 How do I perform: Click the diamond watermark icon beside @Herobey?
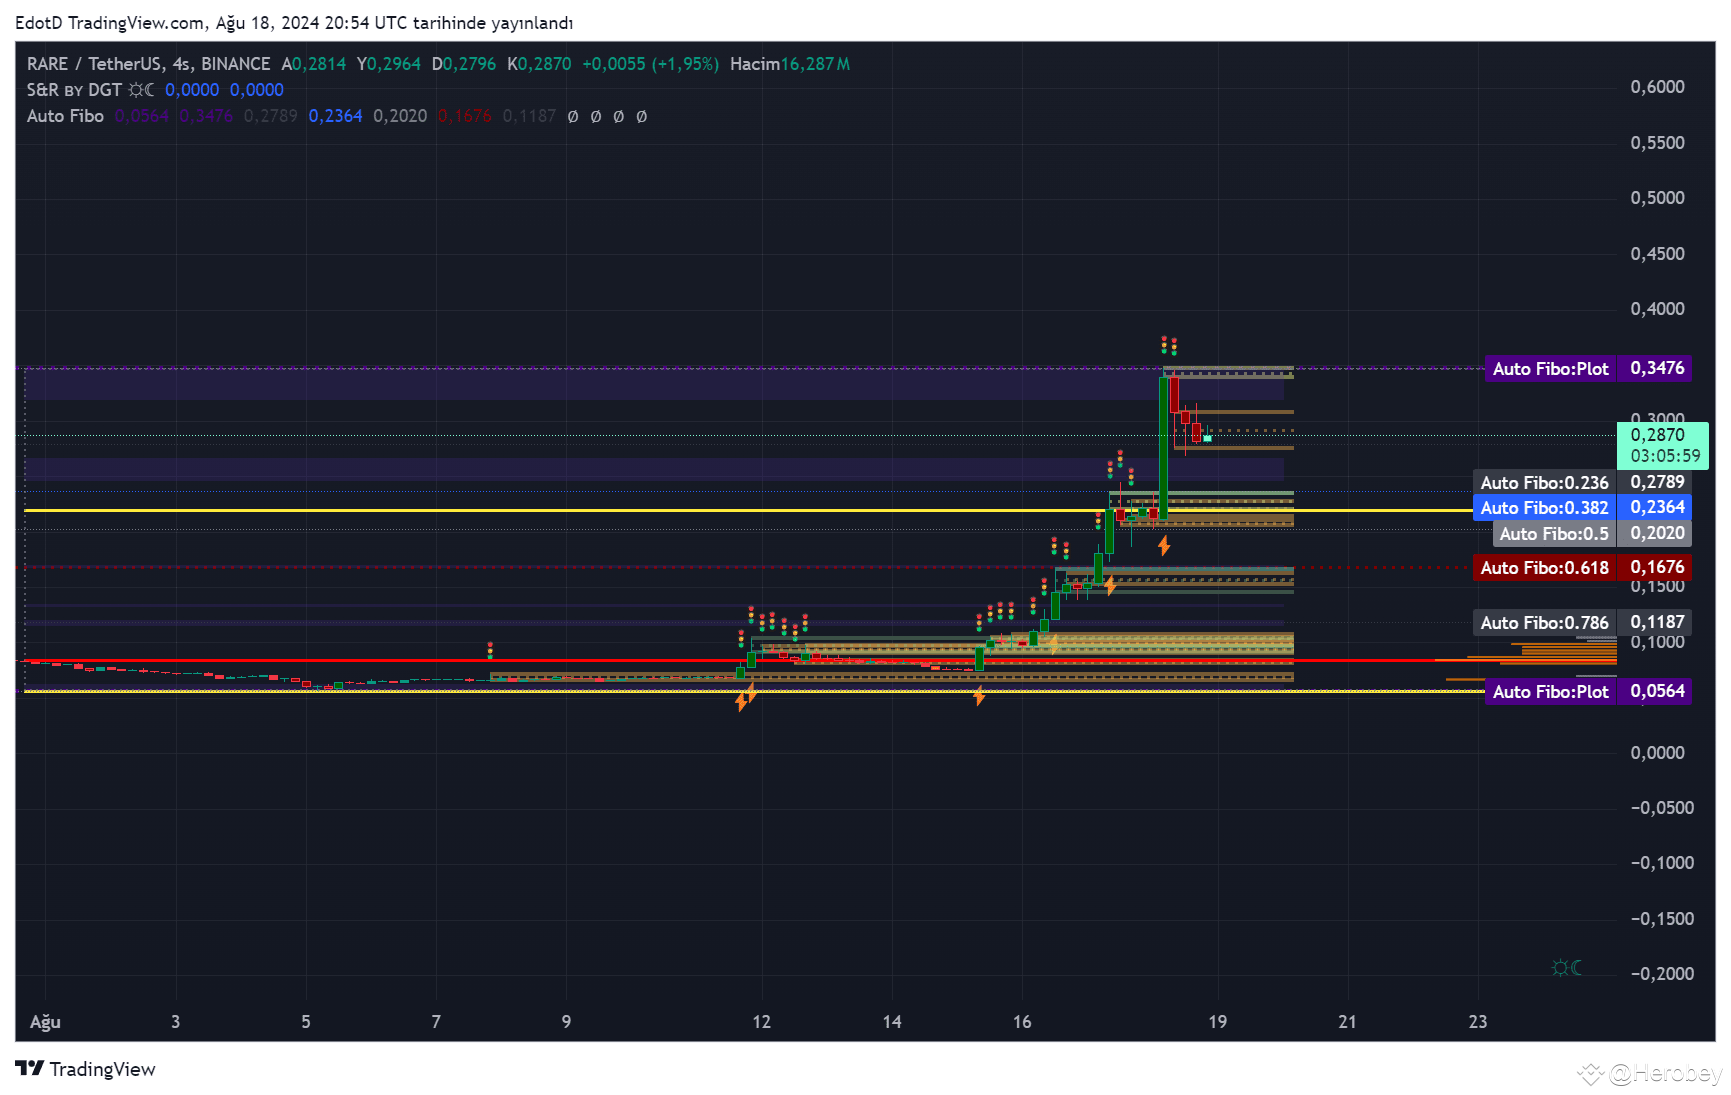click(x=1592, y=1074)
